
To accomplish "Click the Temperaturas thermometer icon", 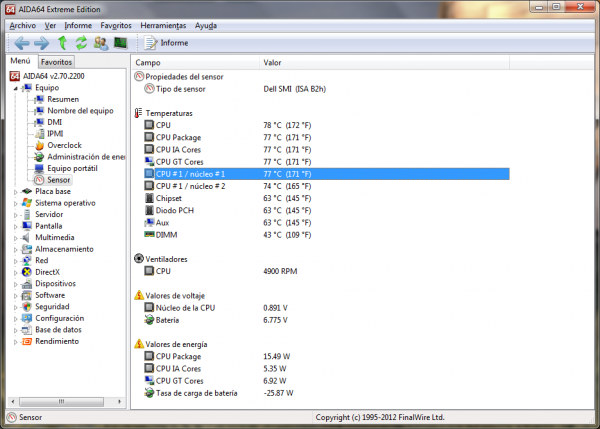I will tap(138, 113).
